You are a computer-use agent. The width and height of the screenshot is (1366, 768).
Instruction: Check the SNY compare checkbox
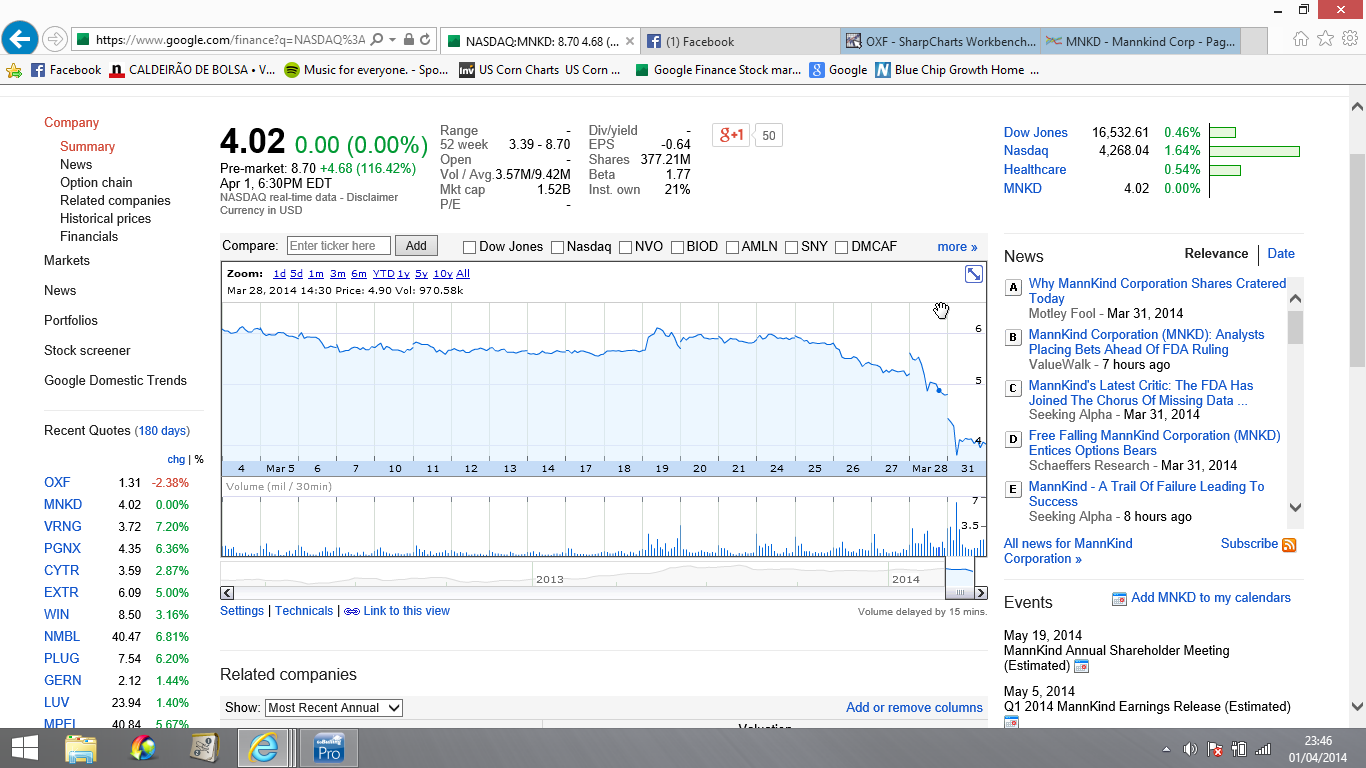792,247
